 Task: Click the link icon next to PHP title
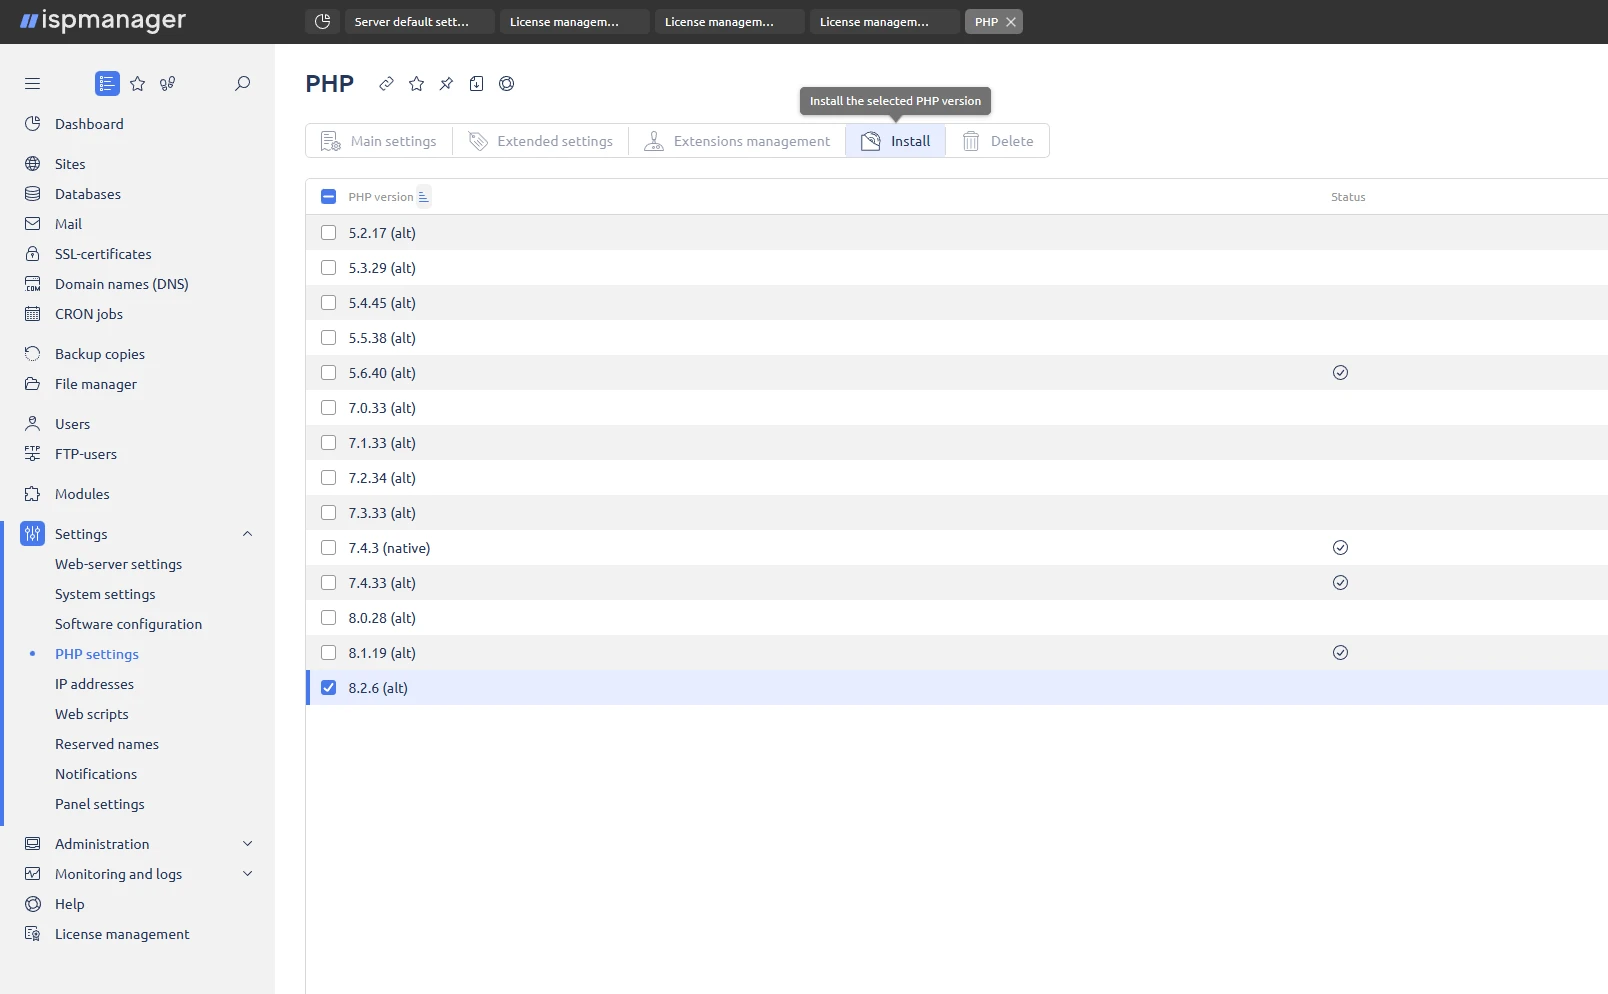click(386, 84)
